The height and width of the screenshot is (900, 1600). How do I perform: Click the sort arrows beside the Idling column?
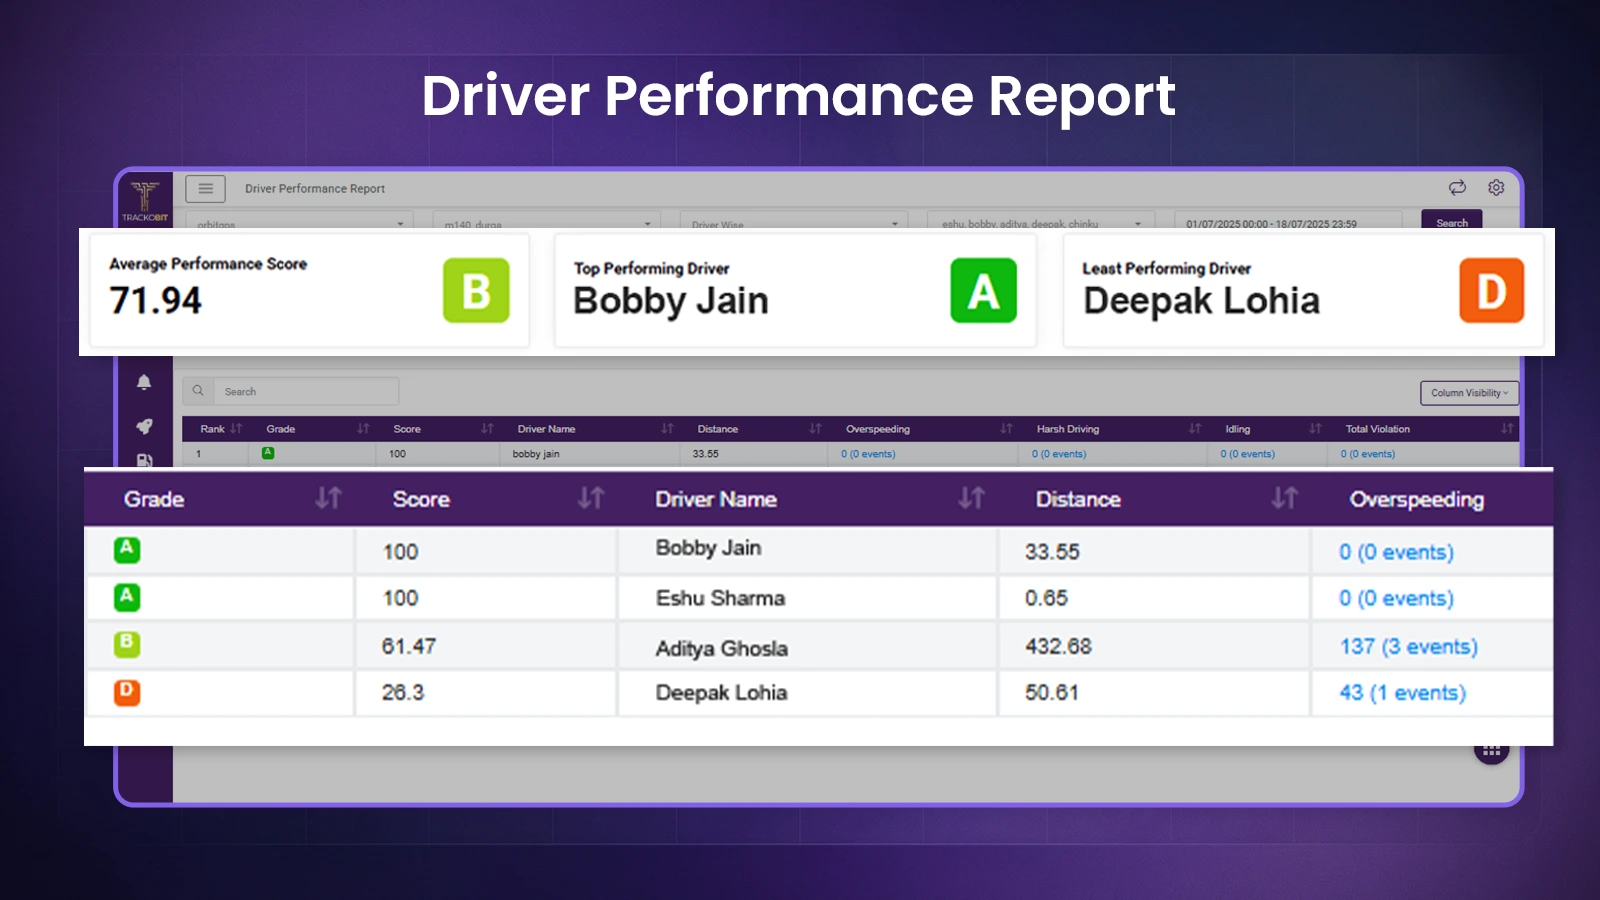[1315, 429]
